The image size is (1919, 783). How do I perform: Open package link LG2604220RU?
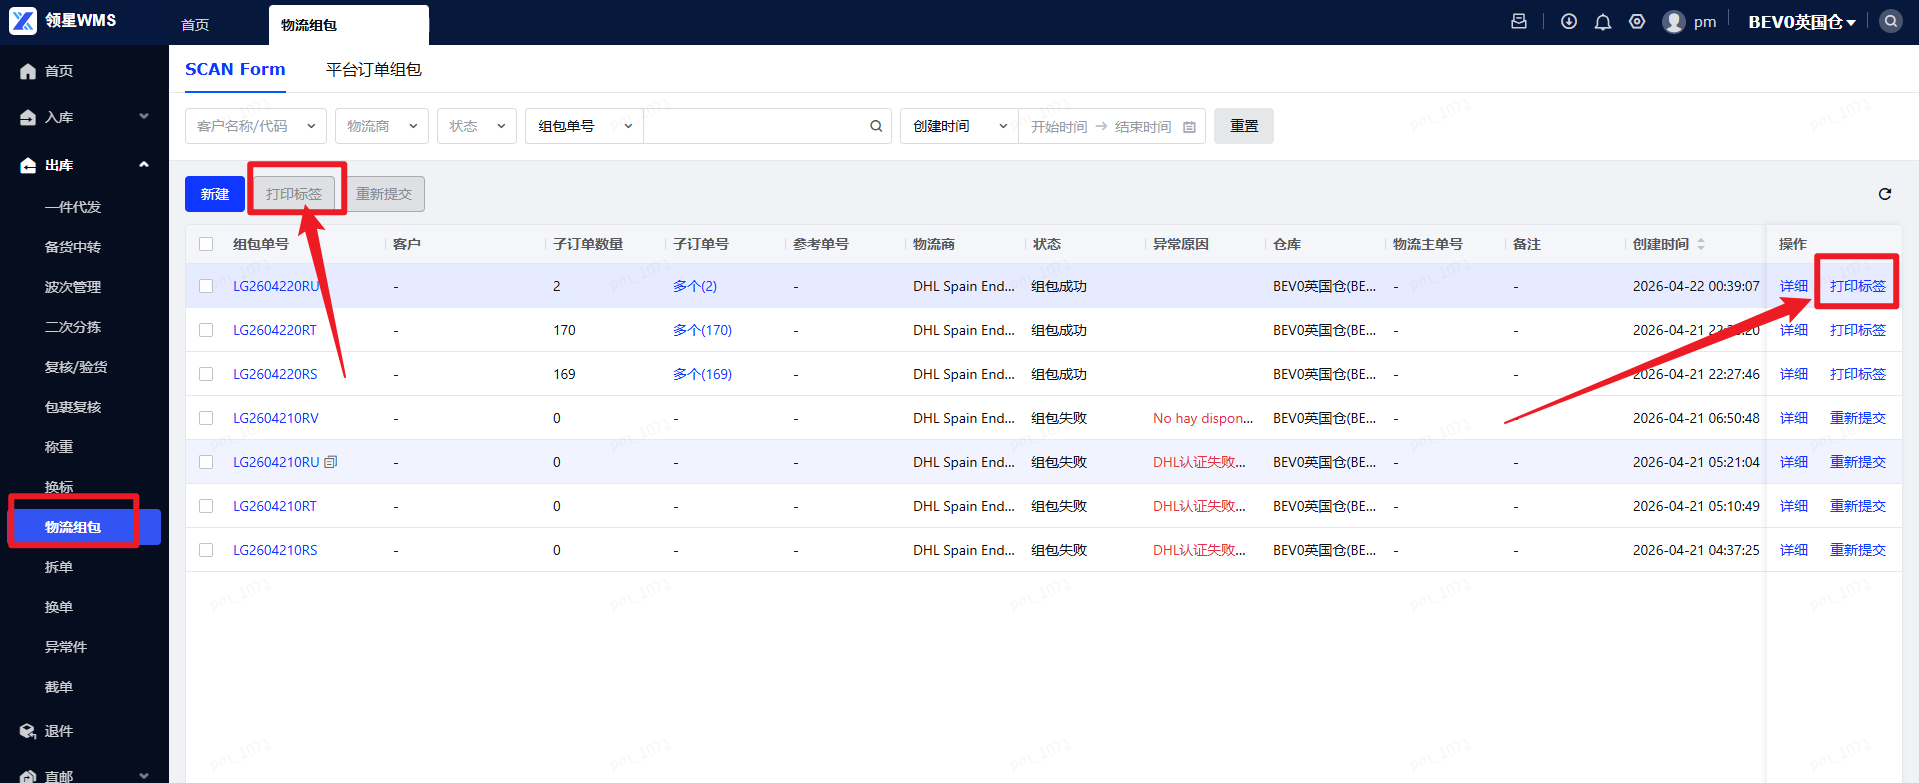[276, 286]
